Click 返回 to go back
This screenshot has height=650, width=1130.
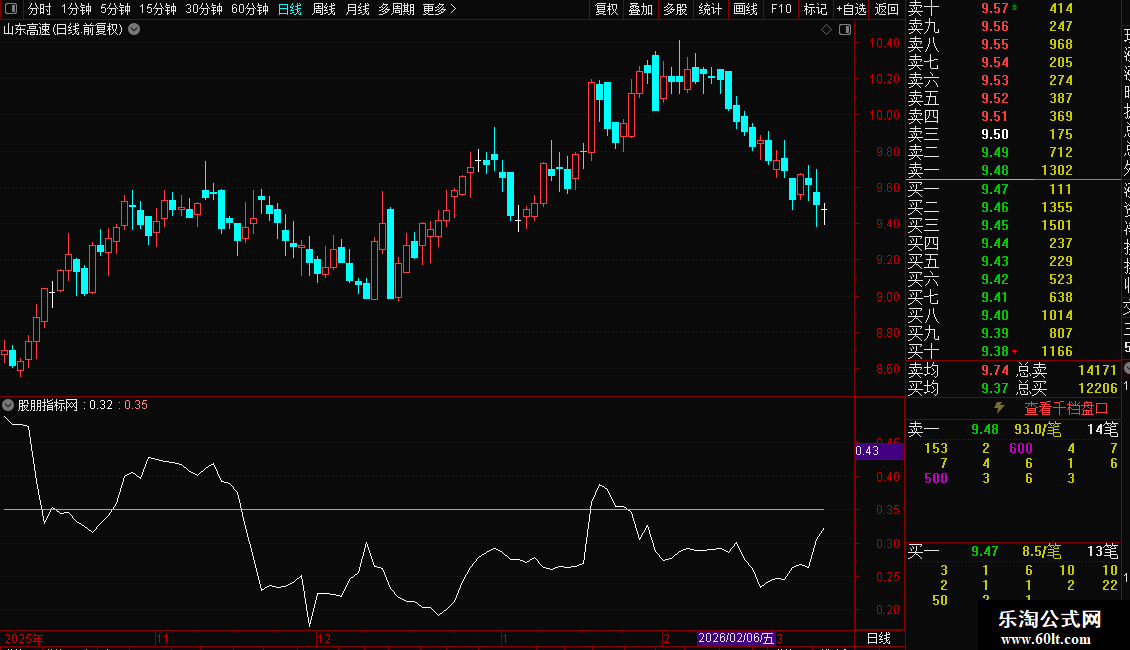point(886,9)
